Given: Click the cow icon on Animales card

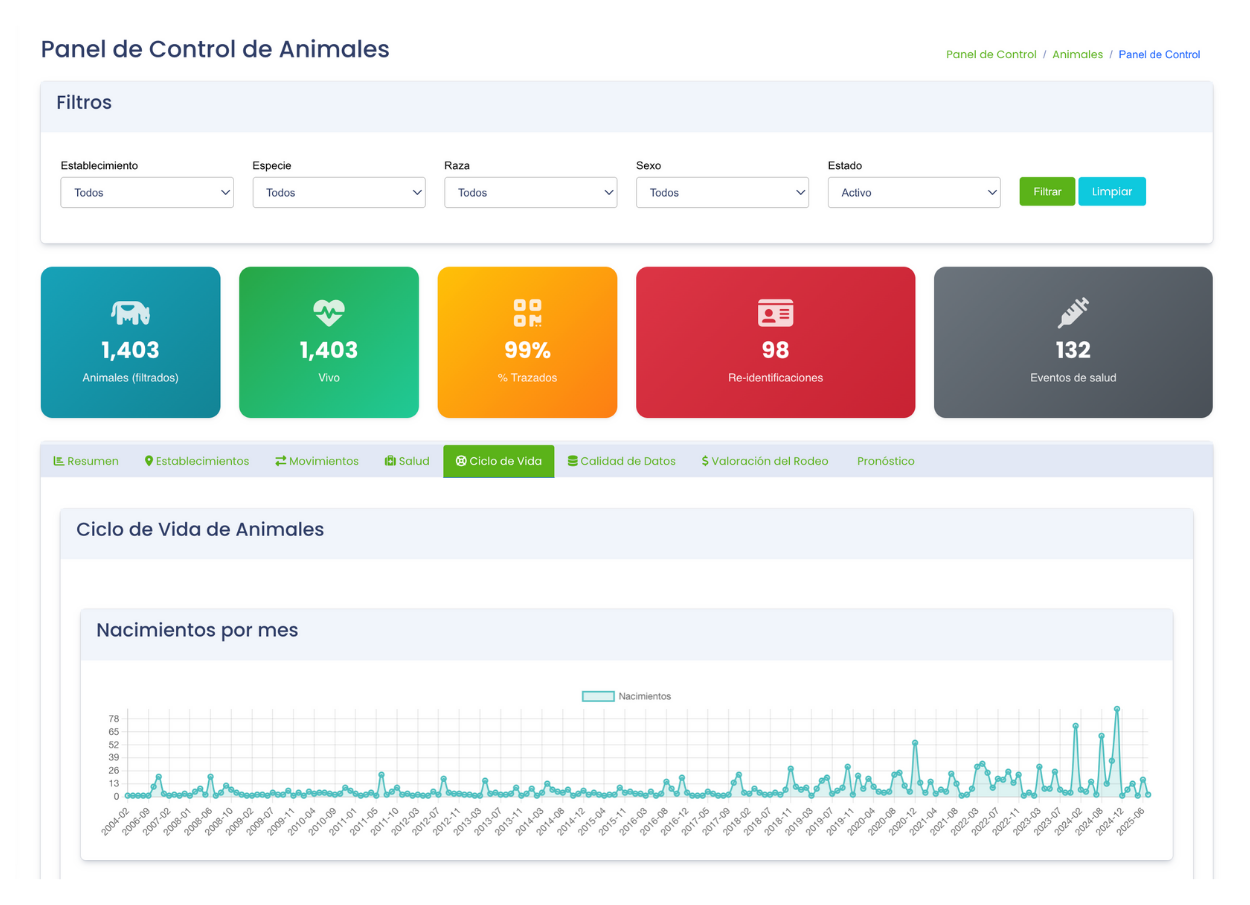Looking at the screenshot, I should tap(130, 313).
